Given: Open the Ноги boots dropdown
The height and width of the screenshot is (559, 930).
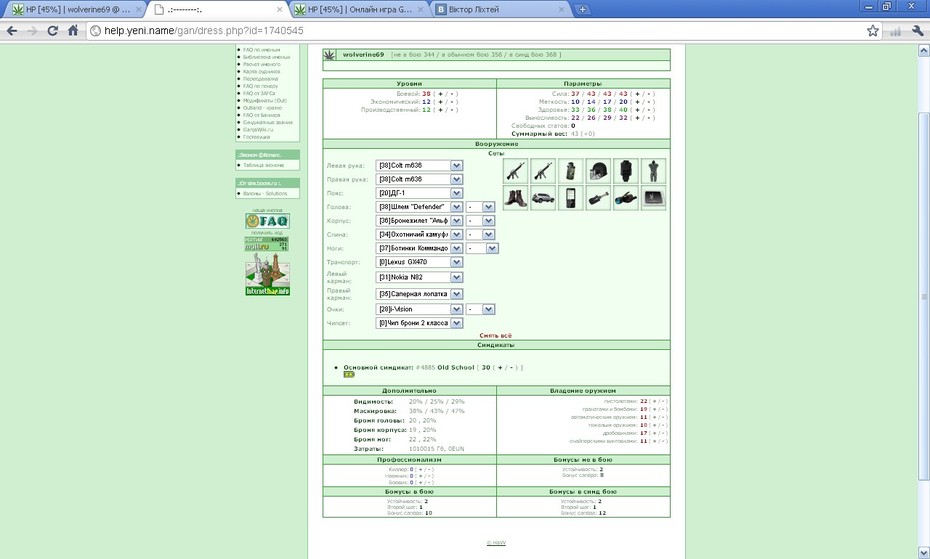Looking at the screenshot, I should 419,248.
